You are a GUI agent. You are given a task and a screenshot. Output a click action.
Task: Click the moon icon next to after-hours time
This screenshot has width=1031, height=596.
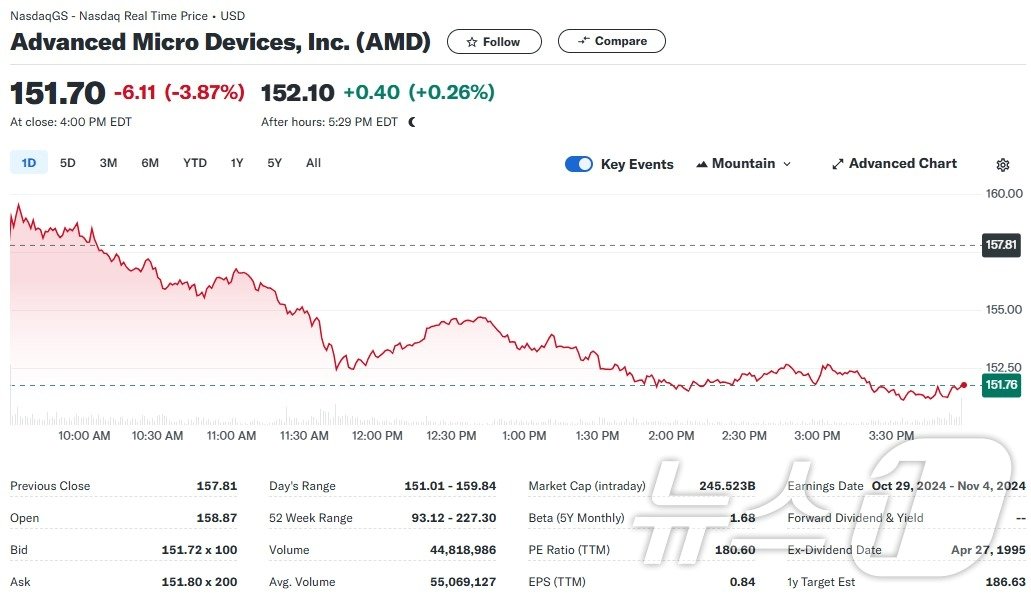click(x=411, y=121)
